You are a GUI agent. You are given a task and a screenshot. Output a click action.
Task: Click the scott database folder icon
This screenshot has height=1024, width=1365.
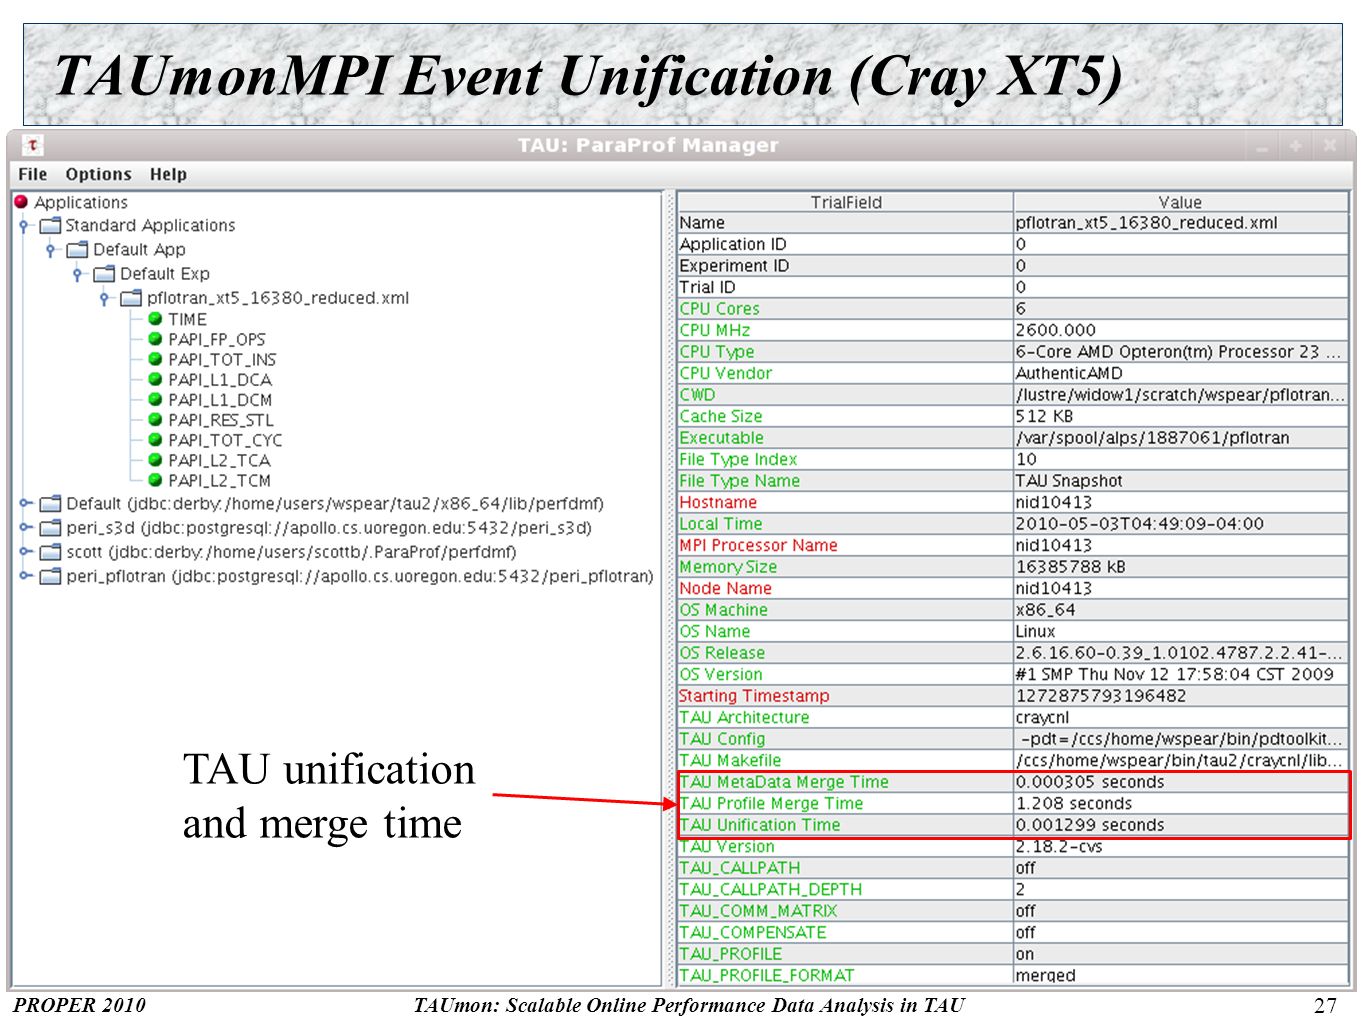click(50, 551)
